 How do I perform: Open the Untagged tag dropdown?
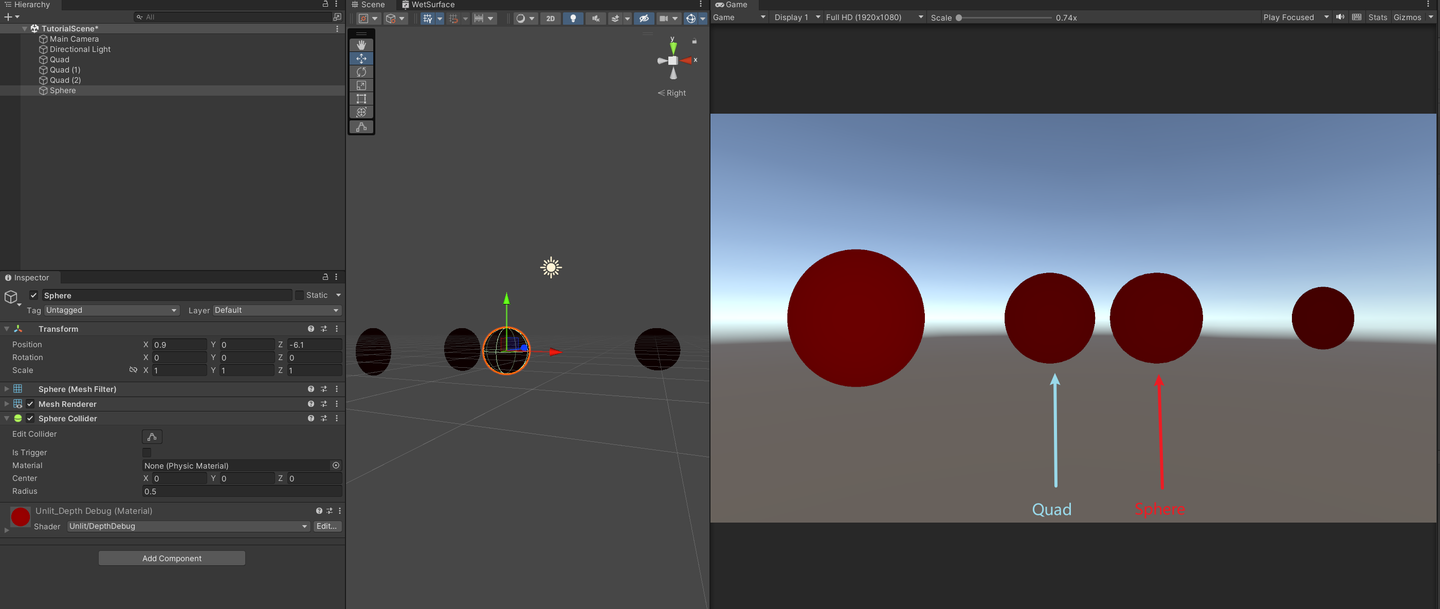[110, 310]
